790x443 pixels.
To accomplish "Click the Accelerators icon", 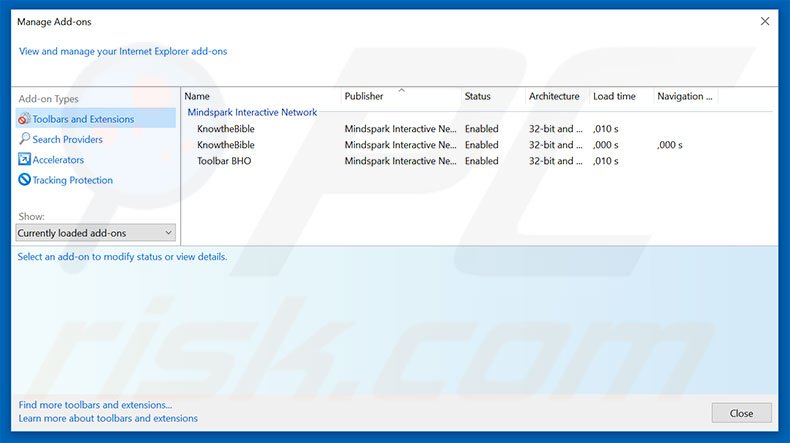I will pyautogui.click(x=24, y=159).
